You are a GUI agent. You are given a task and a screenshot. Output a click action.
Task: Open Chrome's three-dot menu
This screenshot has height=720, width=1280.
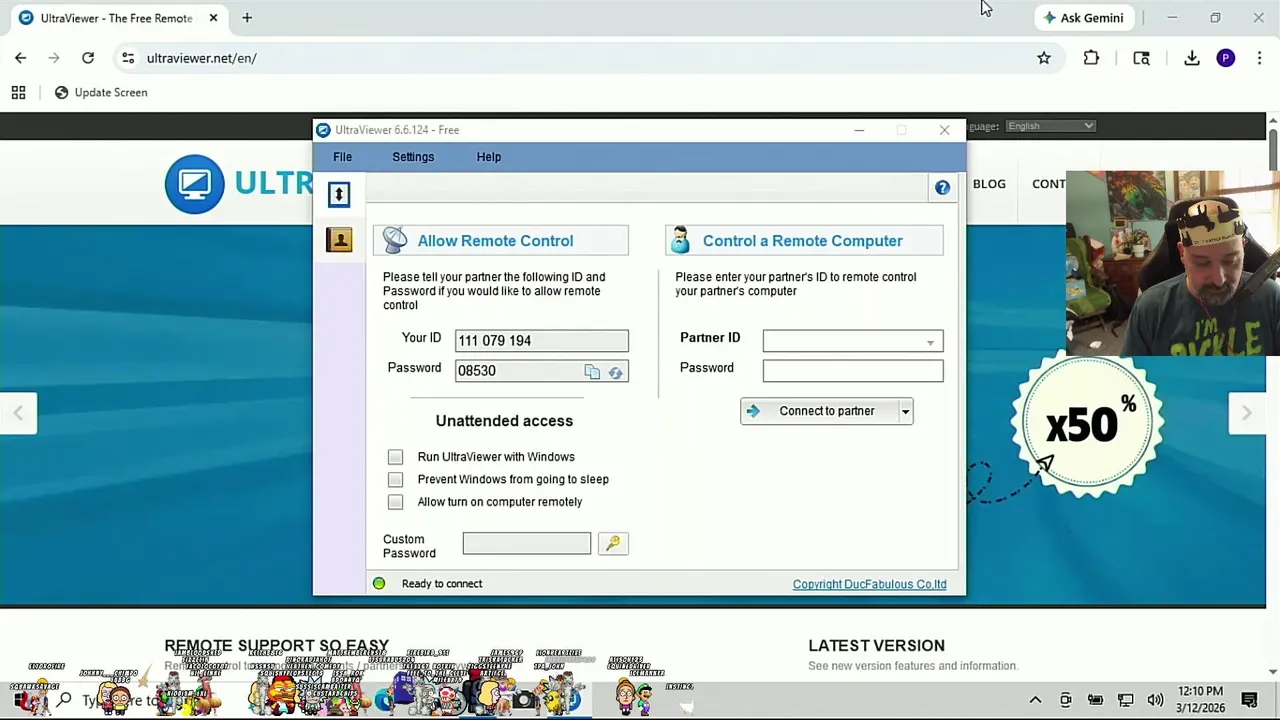1259,58
